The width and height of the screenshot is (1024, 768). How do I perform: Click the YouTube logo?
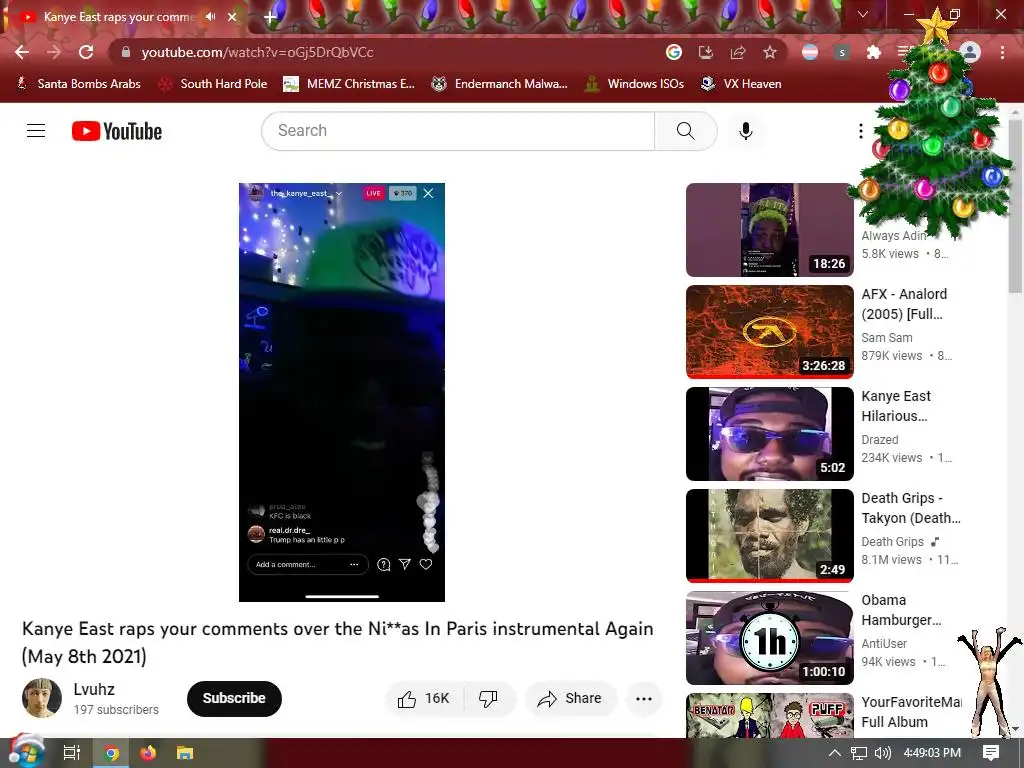pos(117,131)
